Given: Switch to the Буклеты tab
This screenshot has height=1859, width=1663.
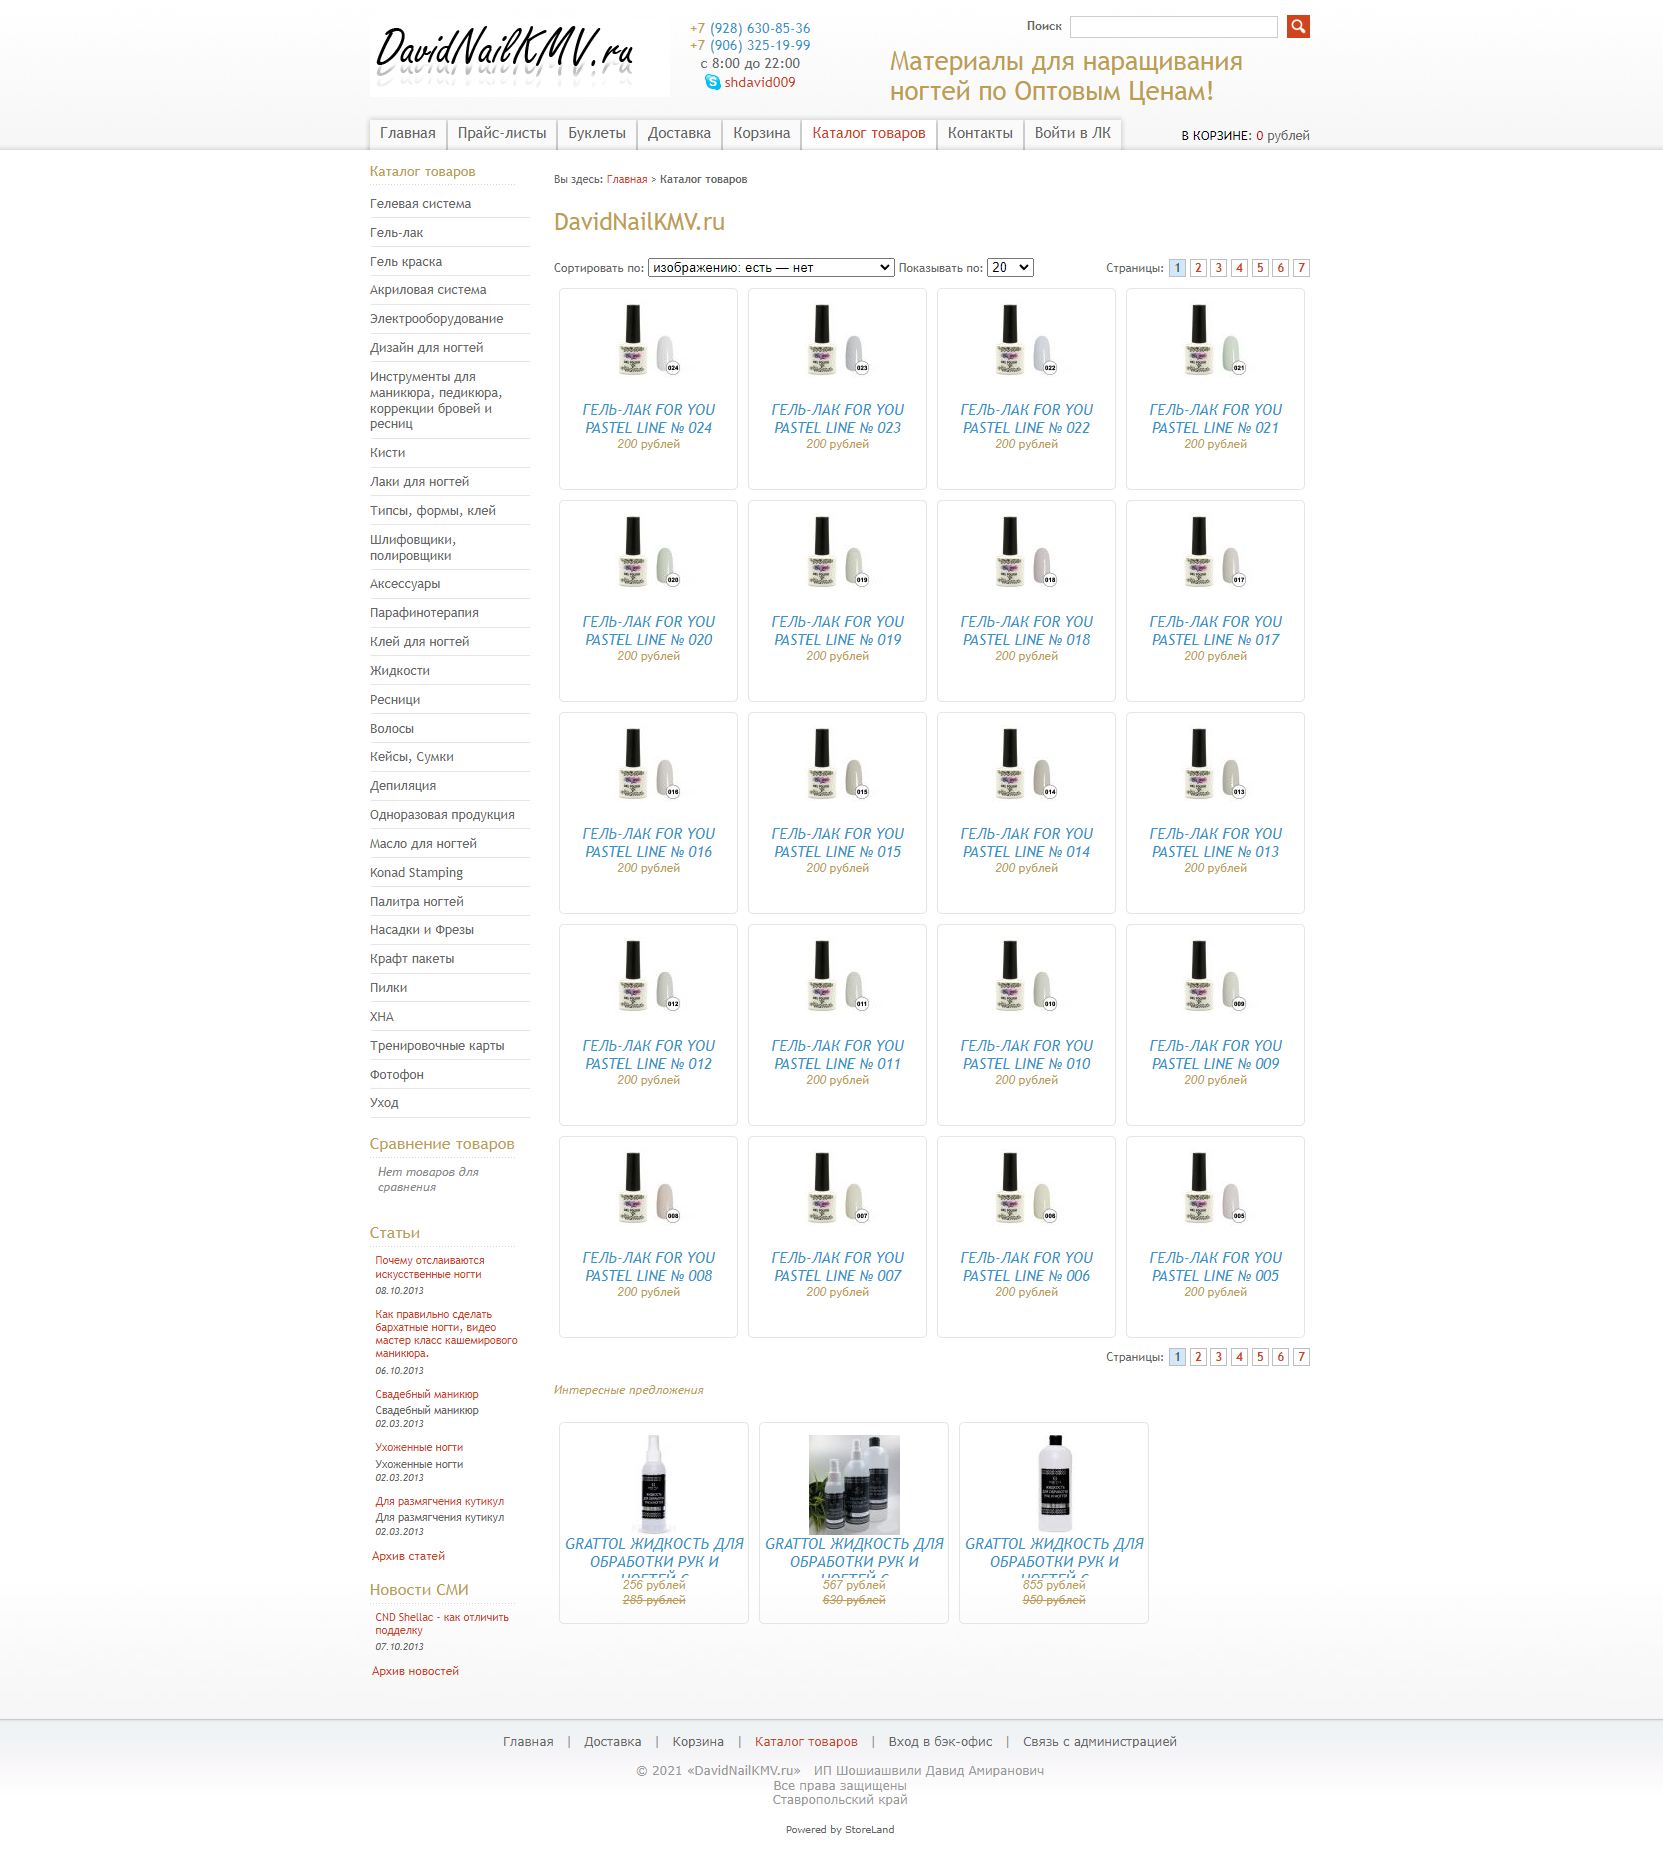Looking at the screenshot, I should 597,133.
